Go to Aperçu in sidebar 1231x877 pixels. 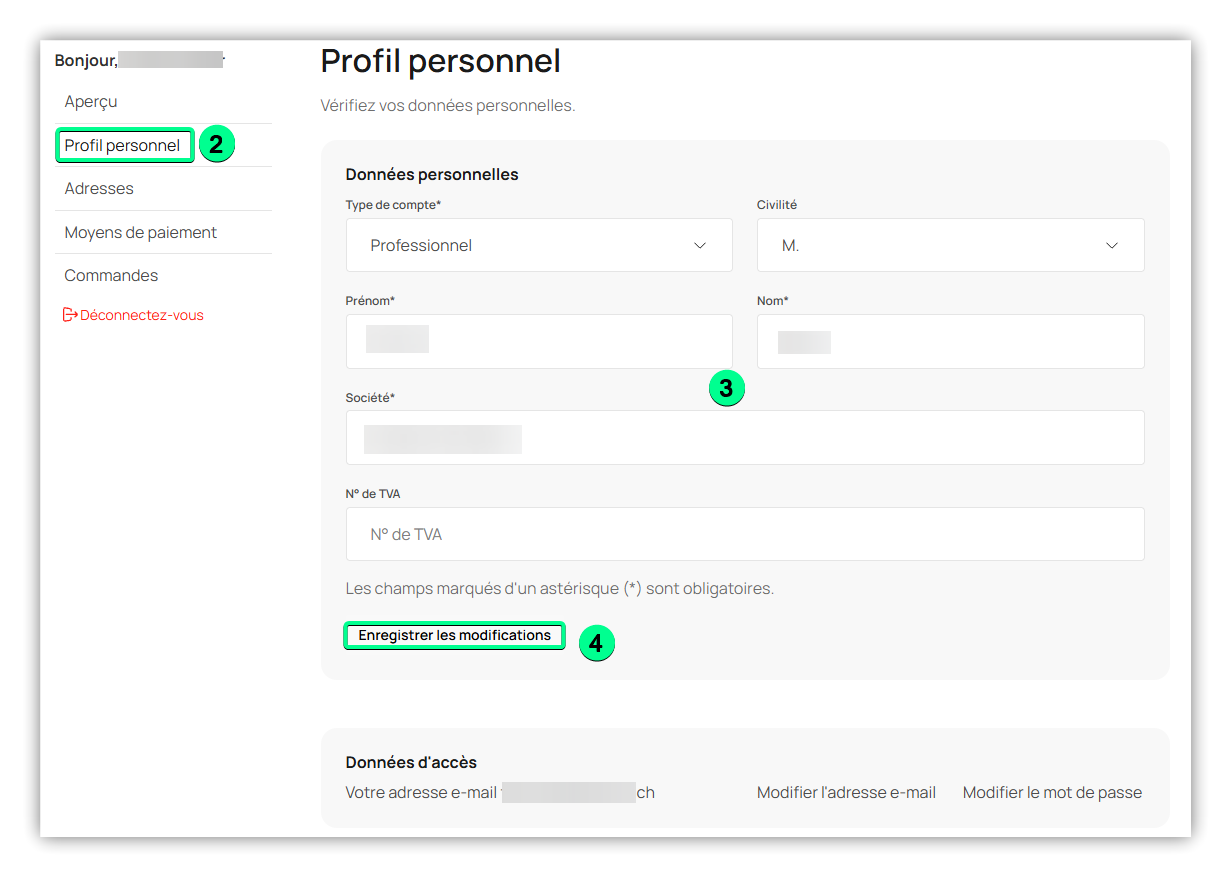[91, 102]
